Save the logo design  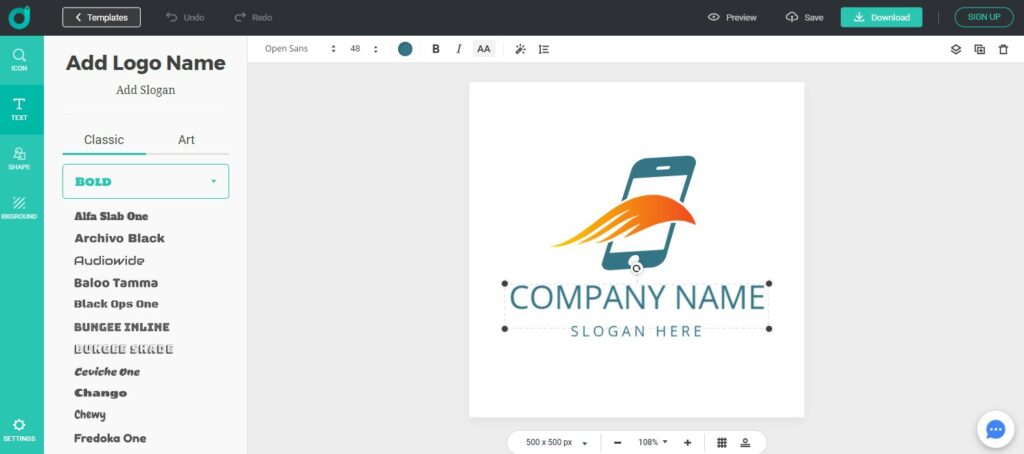pos(805,18)
